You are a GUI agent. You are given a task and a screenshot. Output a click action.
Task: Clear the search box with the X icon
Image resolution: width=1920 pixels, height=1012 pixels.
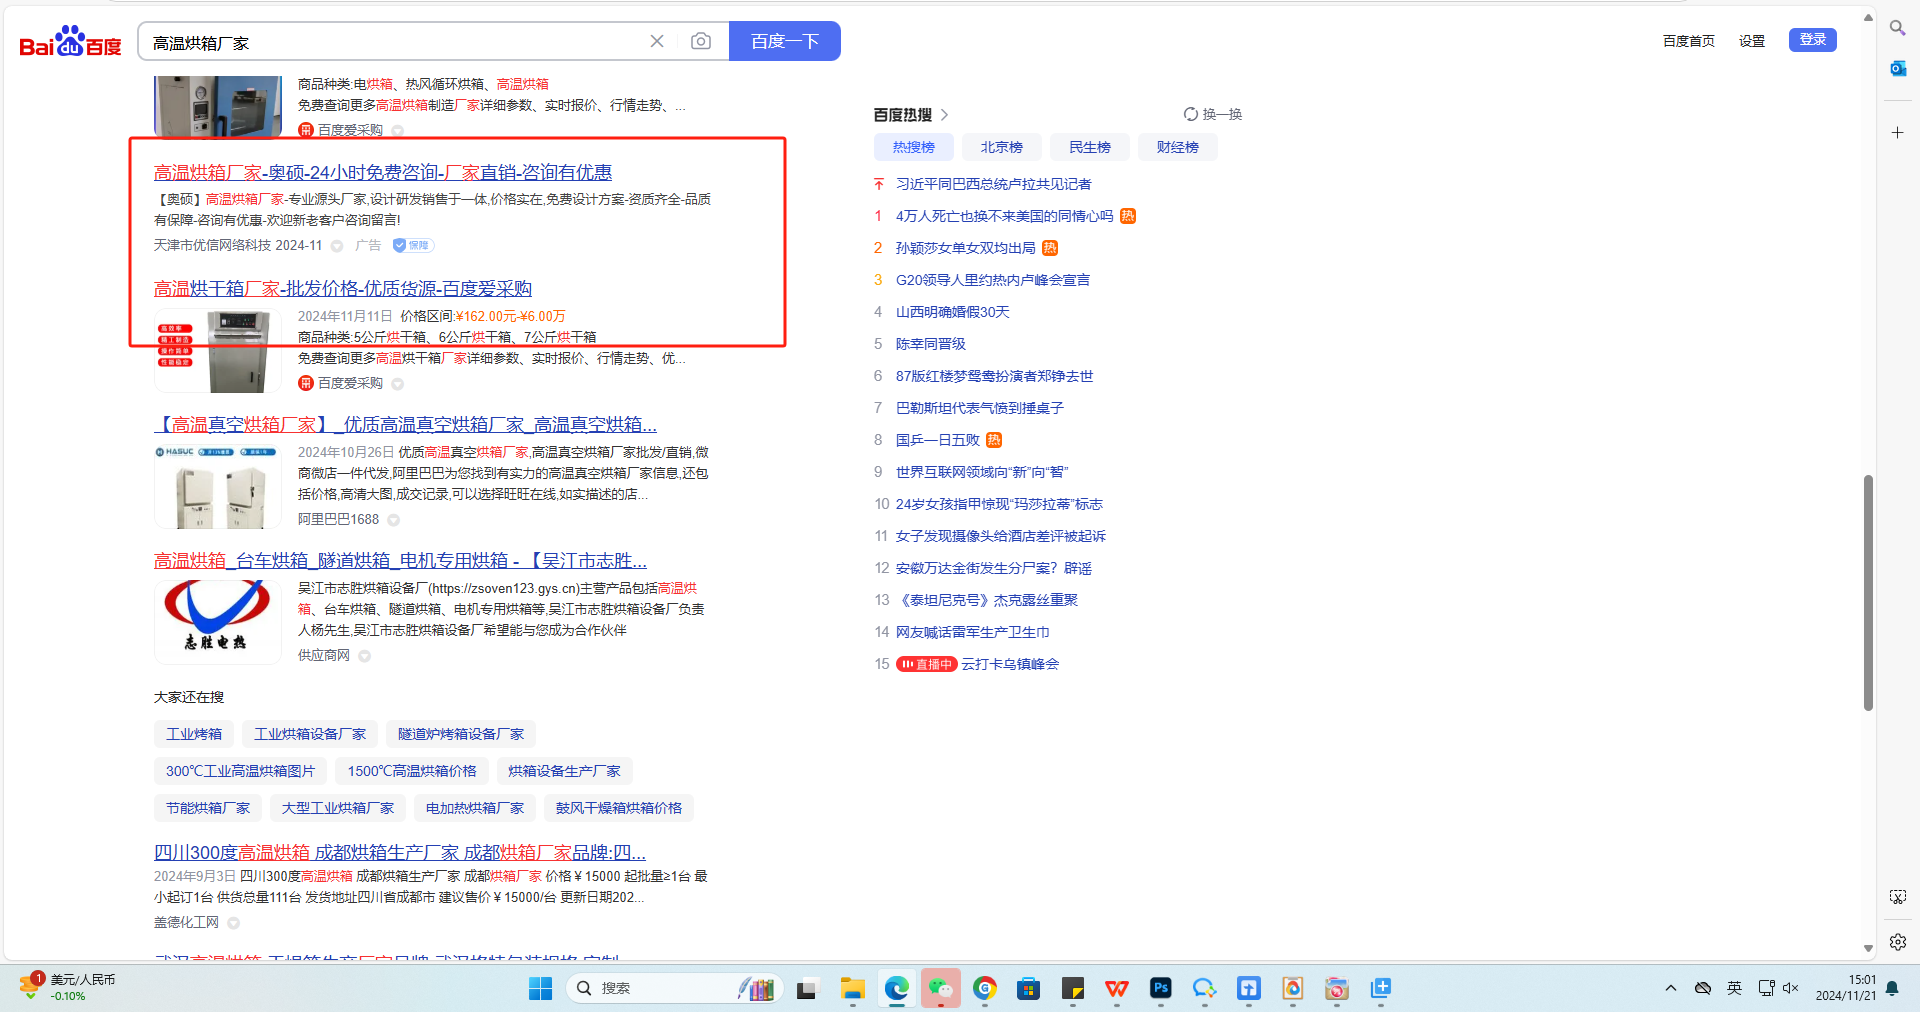point(657,41)
